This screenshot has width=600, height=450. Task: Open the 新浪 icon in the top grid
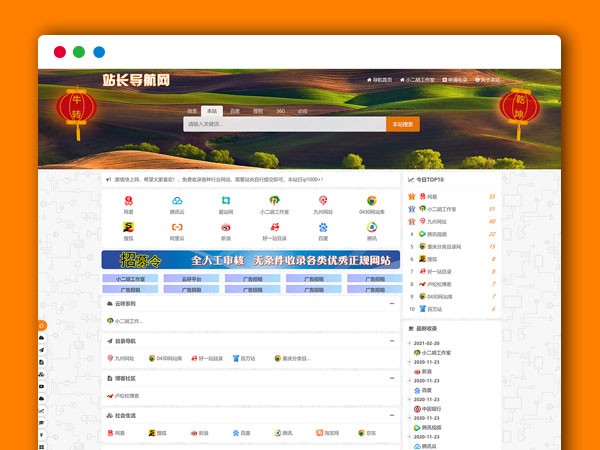point(226,228)
